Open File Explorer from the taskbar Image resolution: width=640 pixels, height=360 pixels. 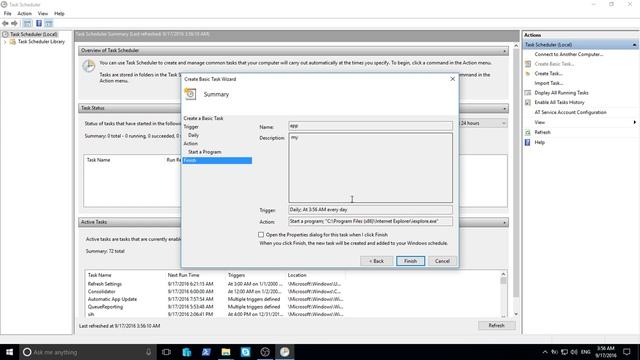click(226, 352)
